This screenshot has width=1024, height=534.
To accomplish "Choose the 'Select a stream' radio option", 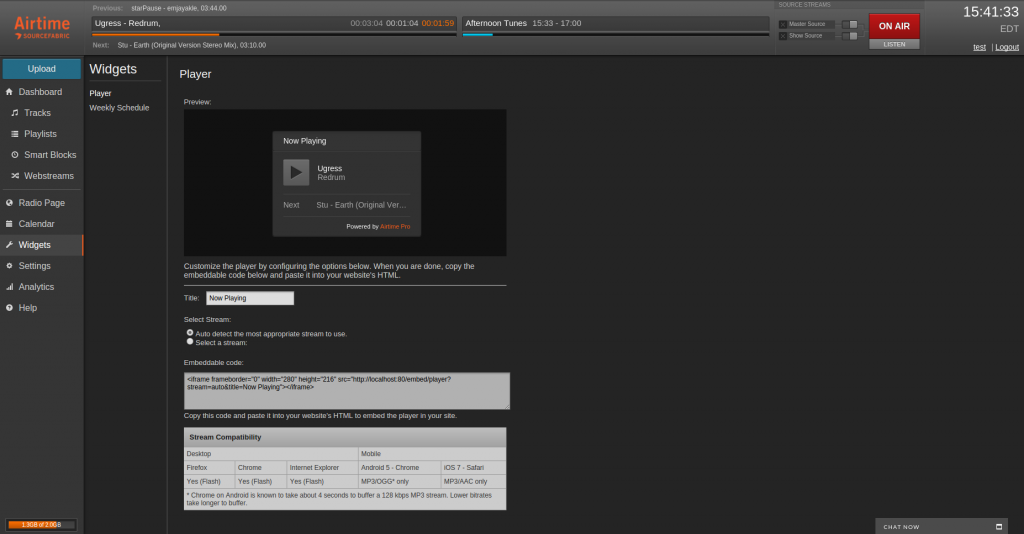I will pyautogui.click(x=190, y=341).
